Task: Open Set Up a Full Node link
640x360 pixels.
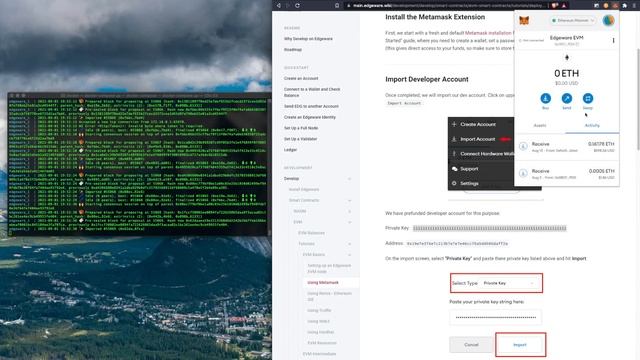Action: 301,128
